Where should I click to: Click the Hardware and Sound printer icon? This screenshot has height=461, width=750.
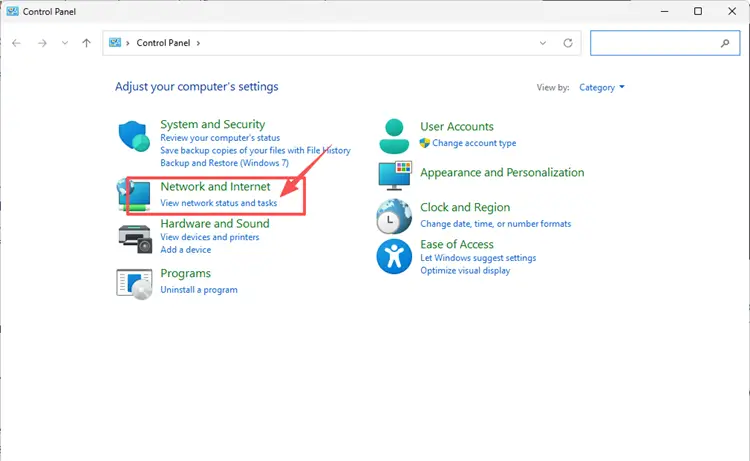tap(134, 238)
